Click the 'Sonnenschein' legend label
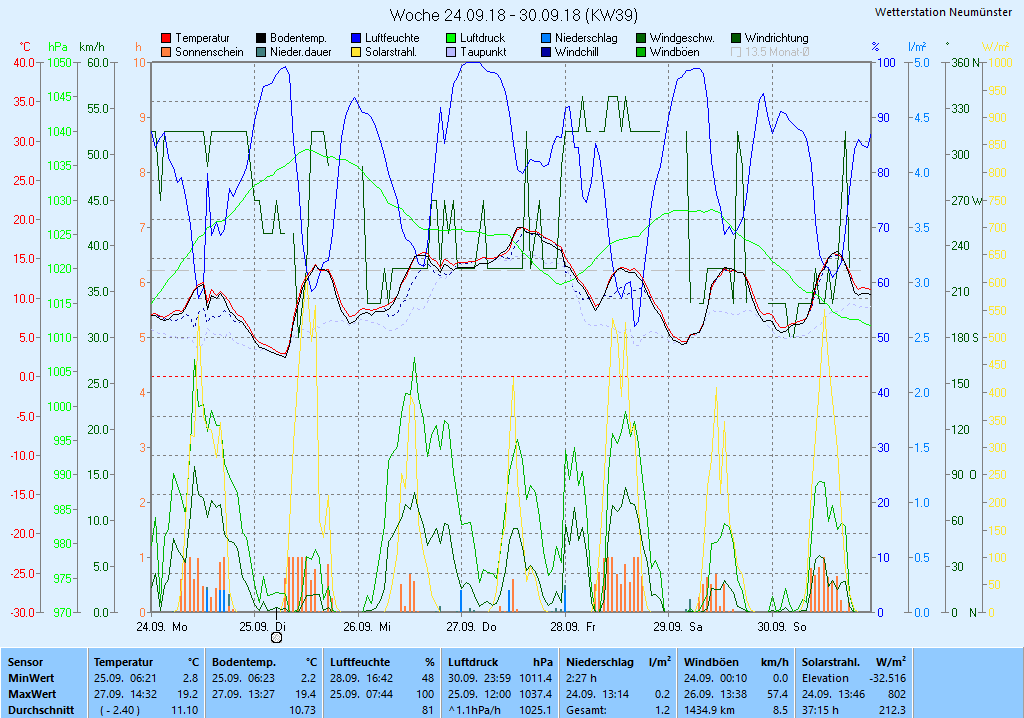 (x=209, y=52)
